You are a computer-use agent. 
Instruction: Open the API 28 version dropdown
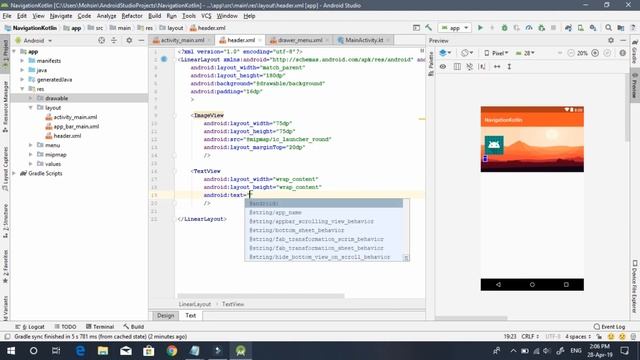pos(526,53)
